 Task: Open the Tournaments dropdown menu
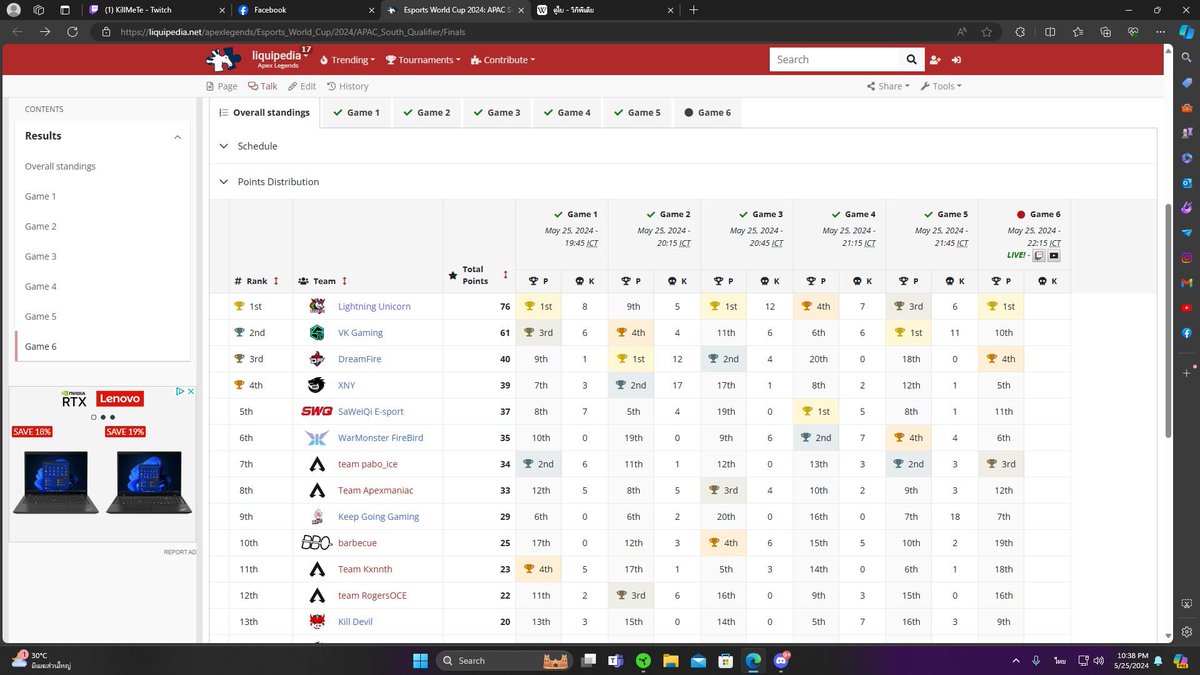(x=423, y=60)
